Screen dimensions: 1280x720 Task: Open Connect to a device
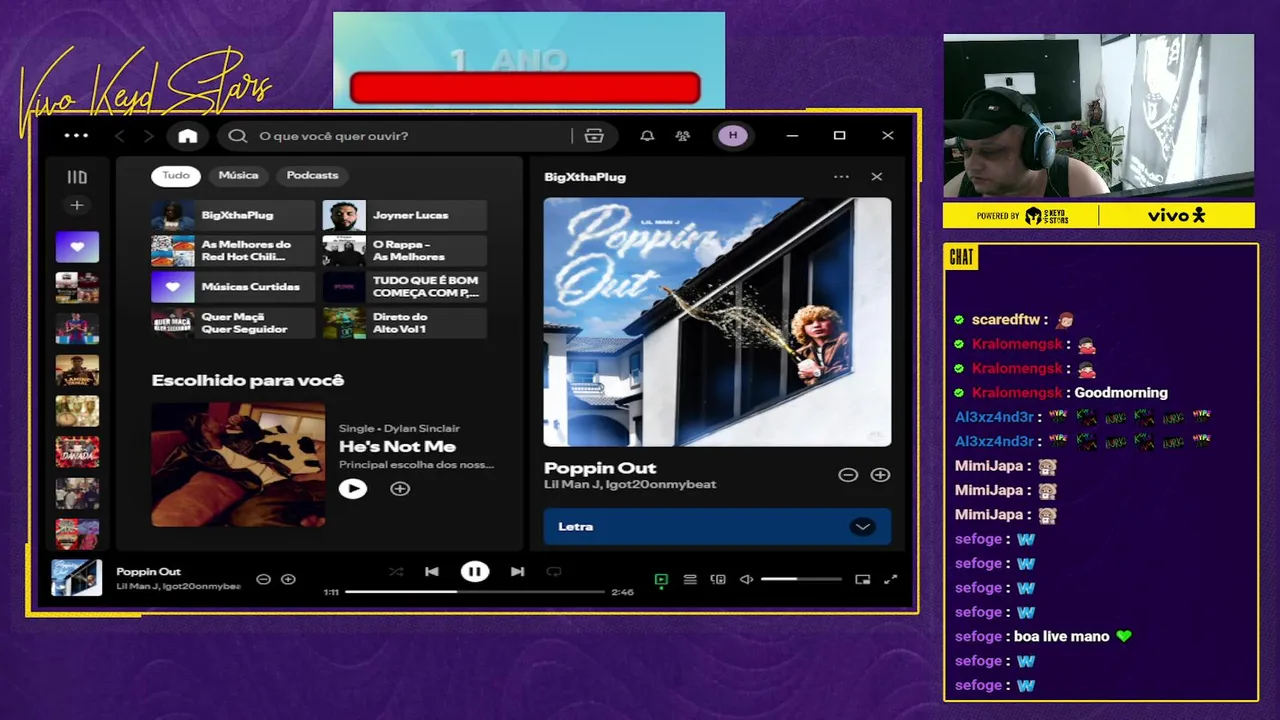point(718,579)
